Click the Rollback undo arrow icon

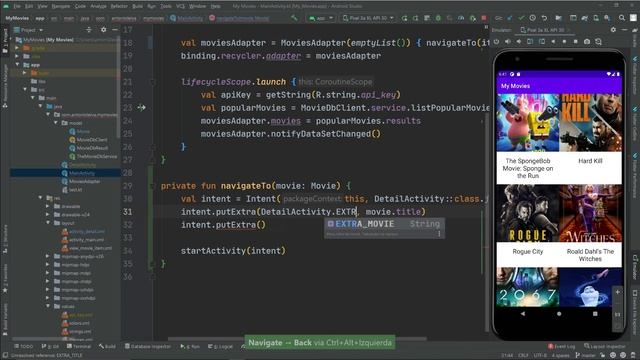(544, 18)
